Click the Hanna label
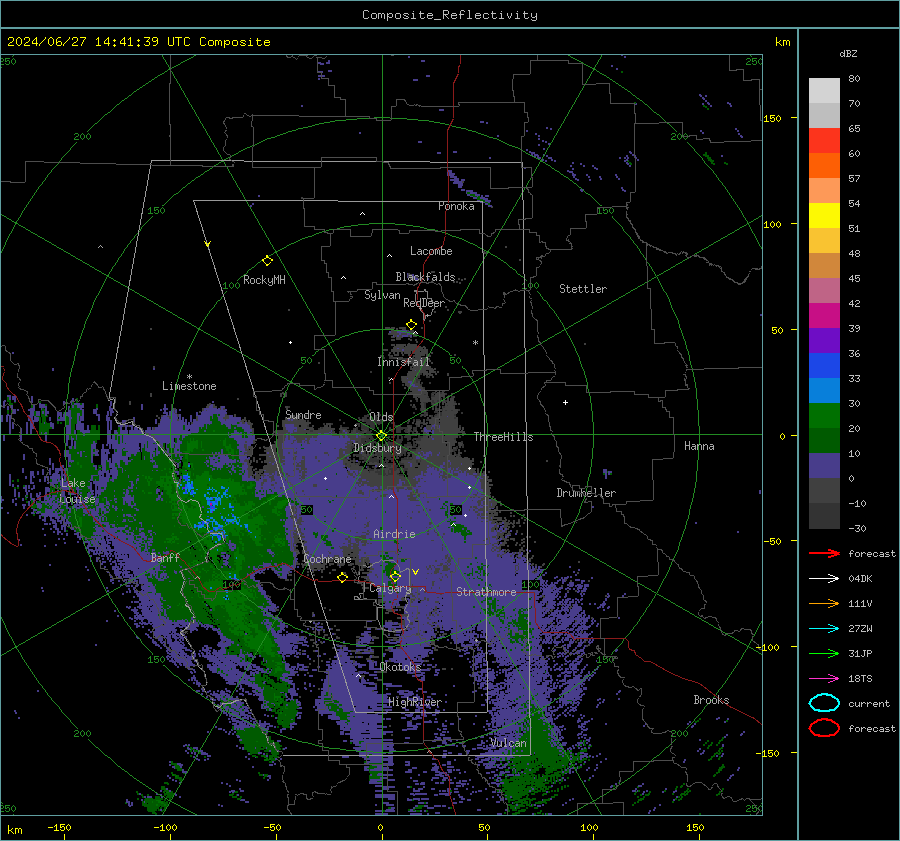The height and width of the screenshot is (841, 900). [x=699, y=446]
